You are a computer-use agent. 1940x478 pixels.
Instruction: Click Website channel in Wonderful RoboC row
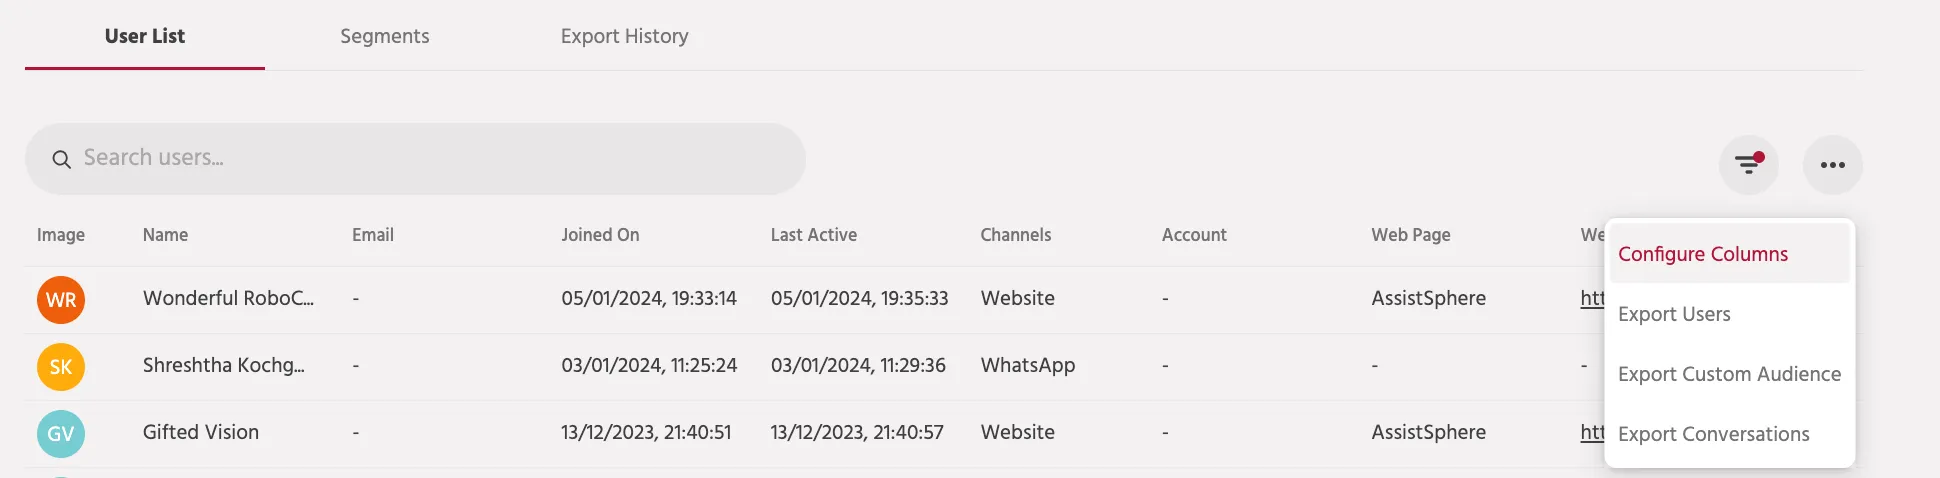(x=1018, y=298)
